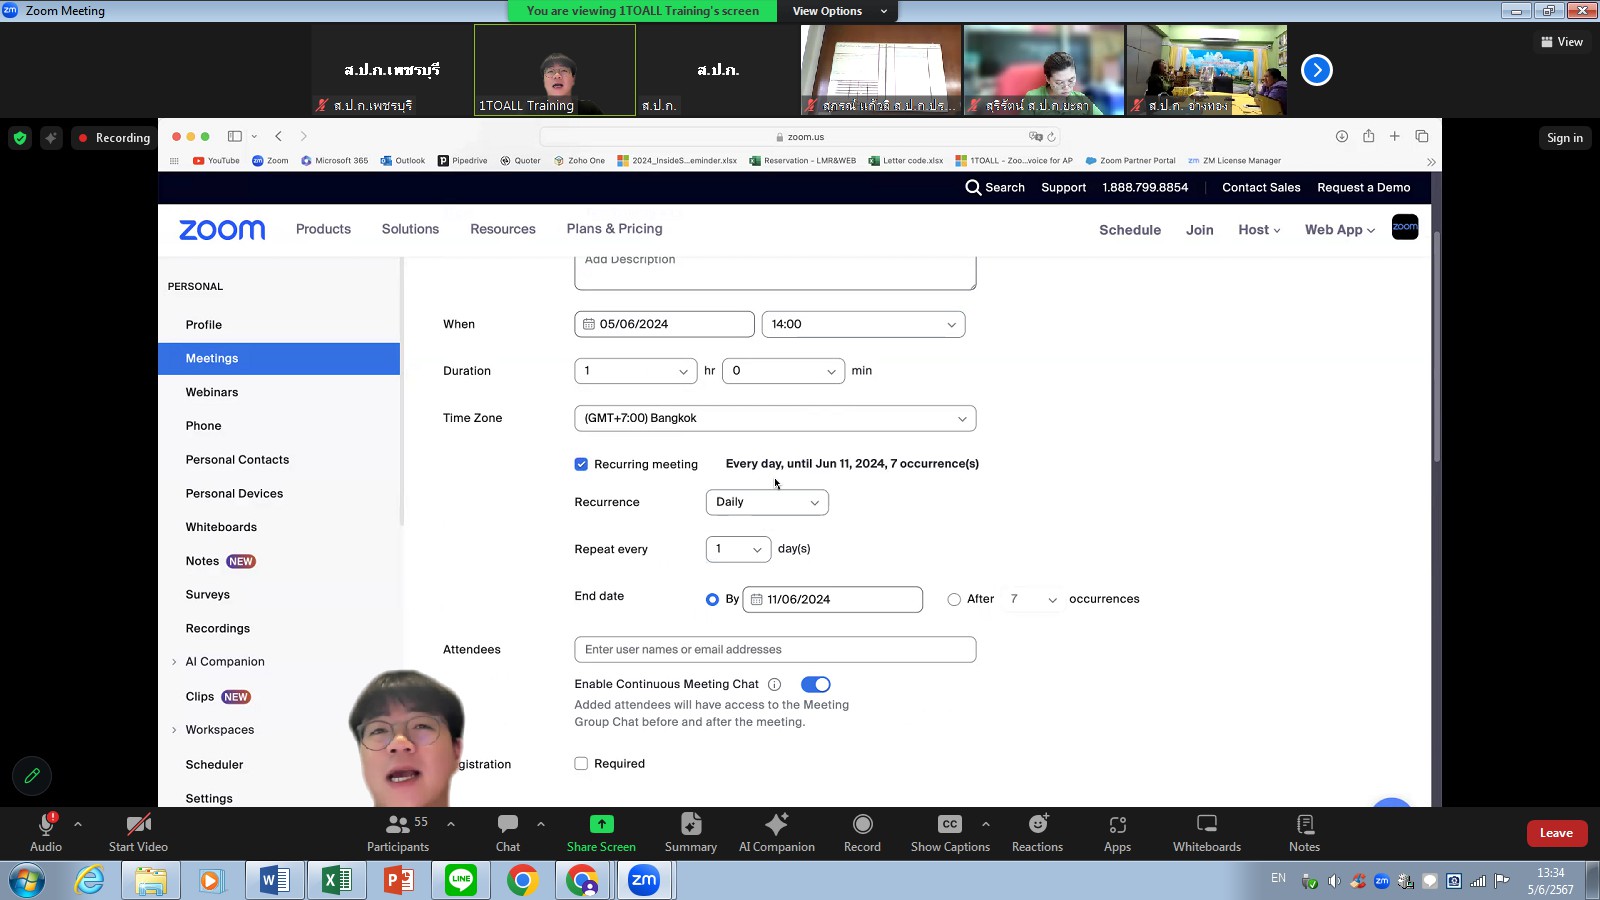Click the Safari share icon
The height and width of the screenshot is (900, 1600).
pyautogui.click(x=1368, y=136)
